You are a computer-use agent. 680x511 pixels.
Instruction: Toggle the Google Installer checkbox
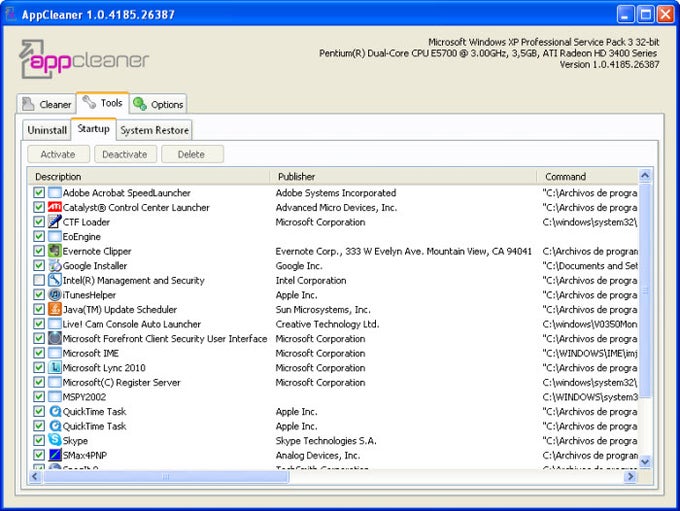point(39,265)
